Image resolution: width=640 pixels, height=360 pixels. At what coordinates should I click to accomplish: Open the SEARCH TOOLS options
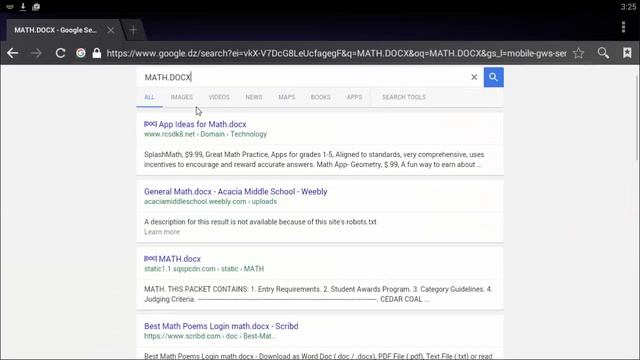pos(404,97)
